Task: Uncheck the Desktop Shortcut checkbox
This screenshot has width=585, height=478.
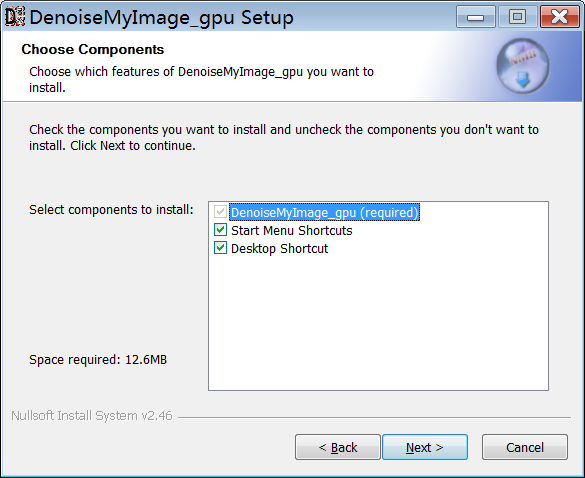Action: click(220, 248)
